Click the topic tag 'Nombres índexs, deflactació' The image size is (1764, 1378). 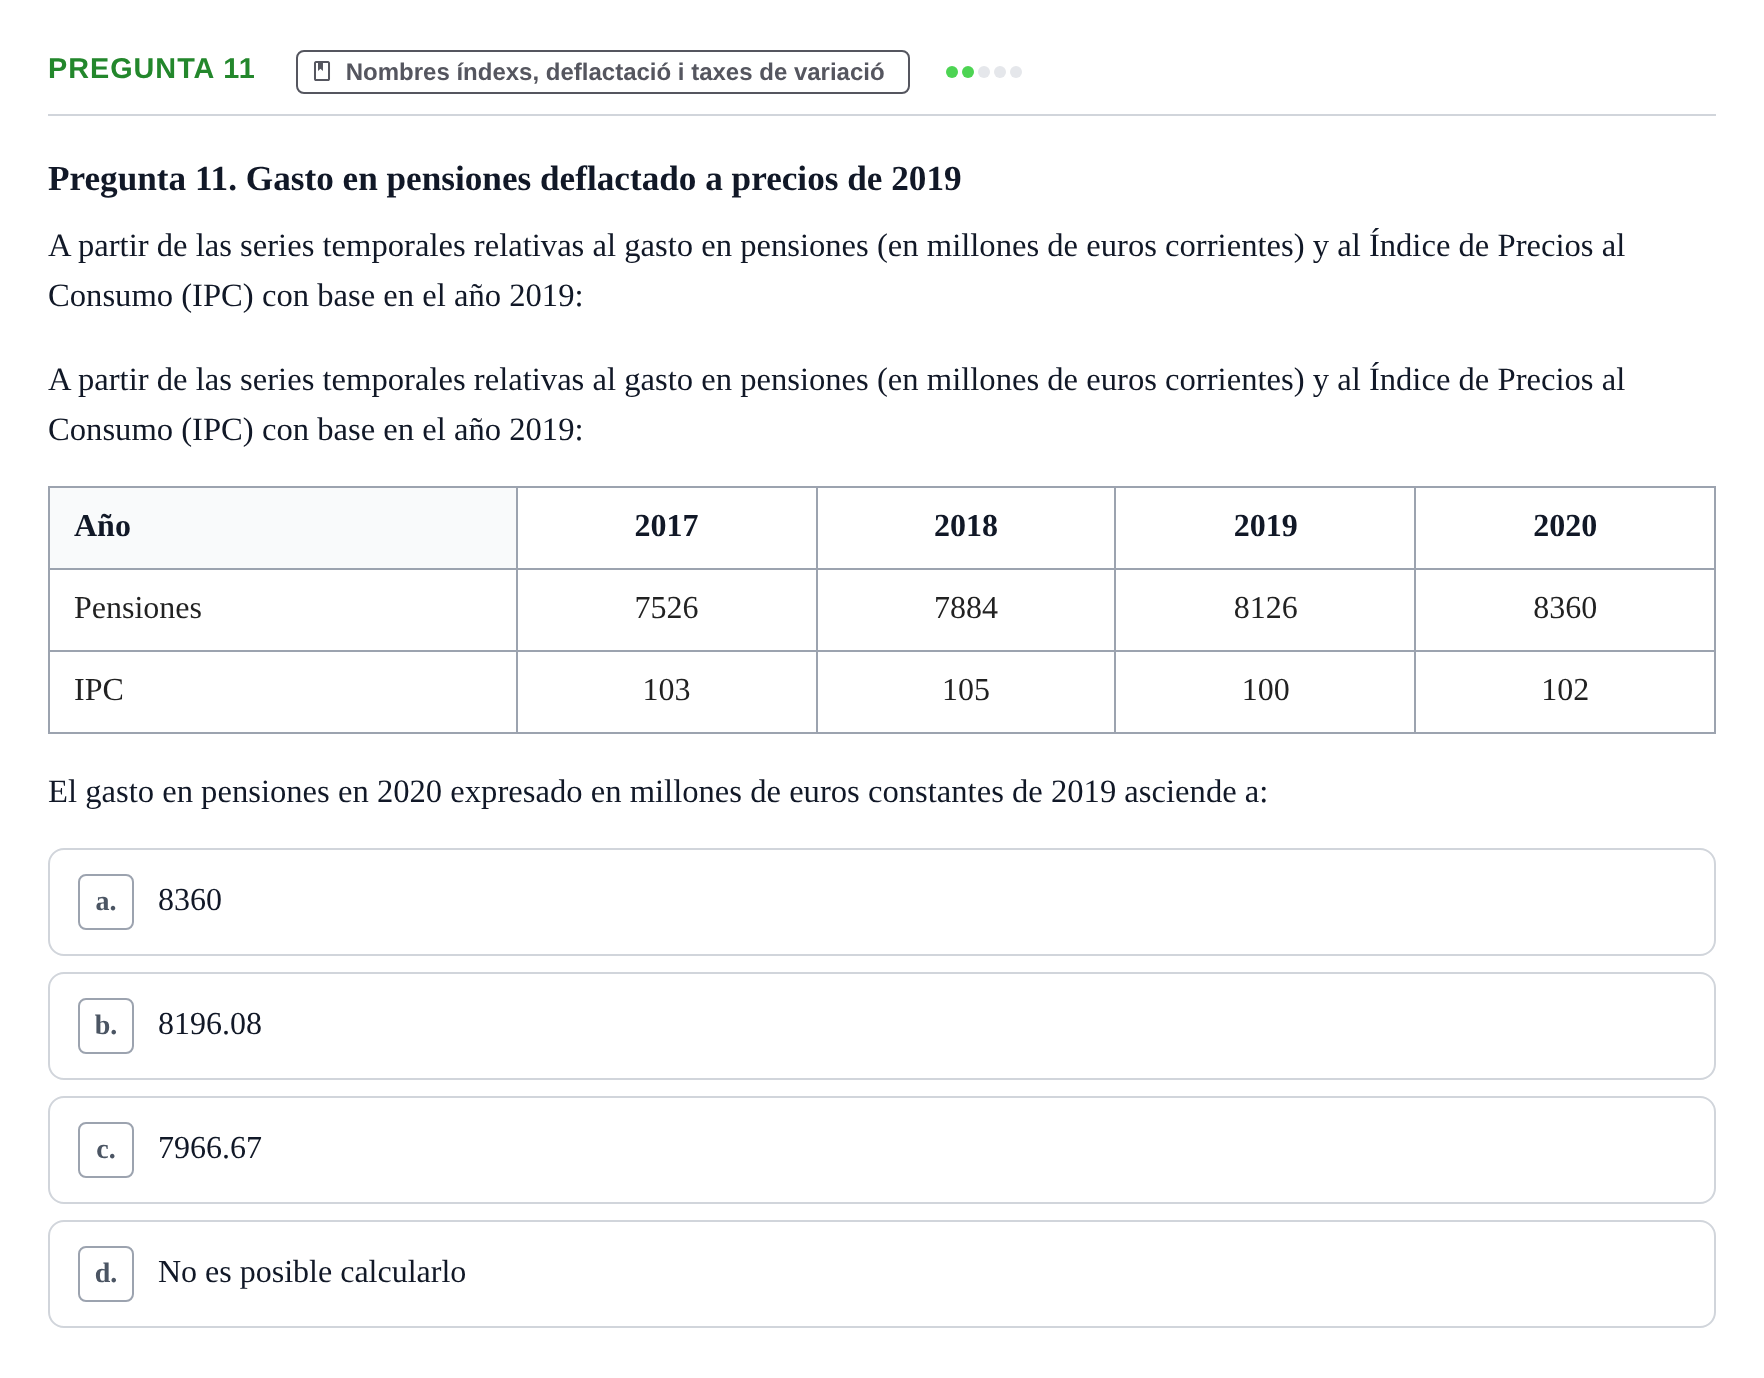click(x=602, y=72)
